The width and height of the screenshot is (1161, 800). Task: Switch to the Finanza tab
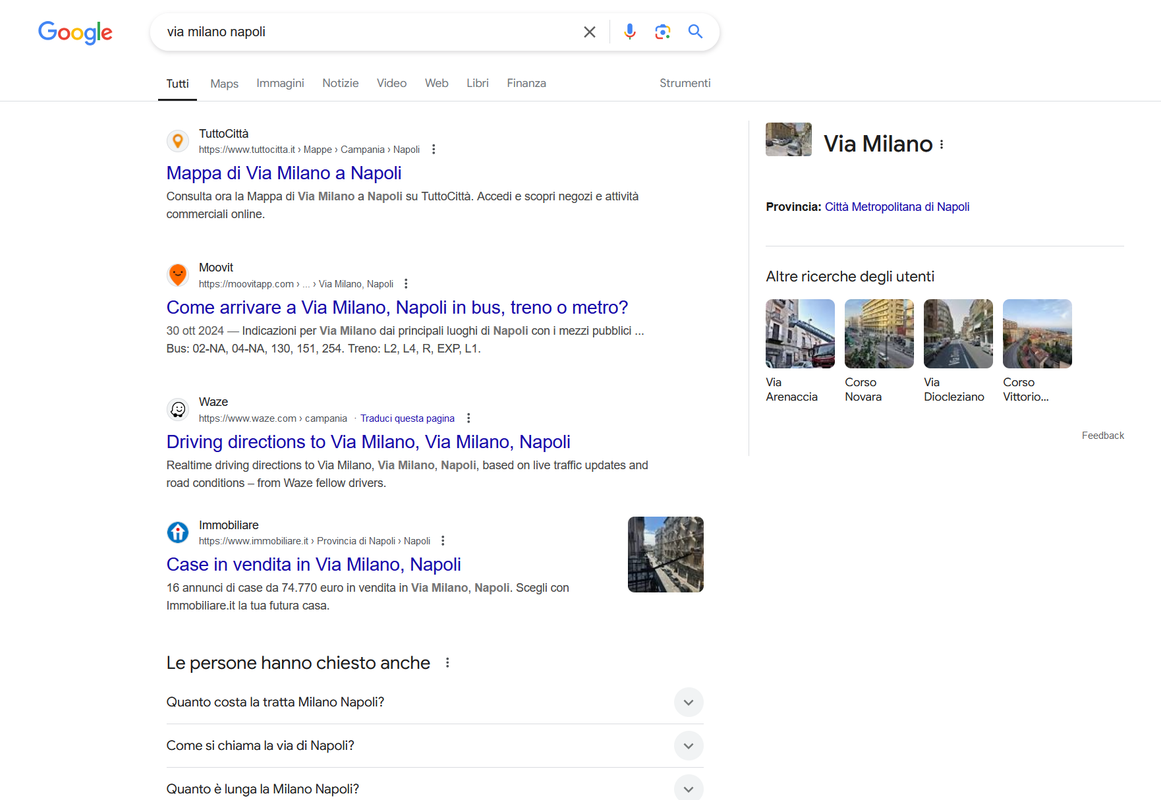[526, 83]
